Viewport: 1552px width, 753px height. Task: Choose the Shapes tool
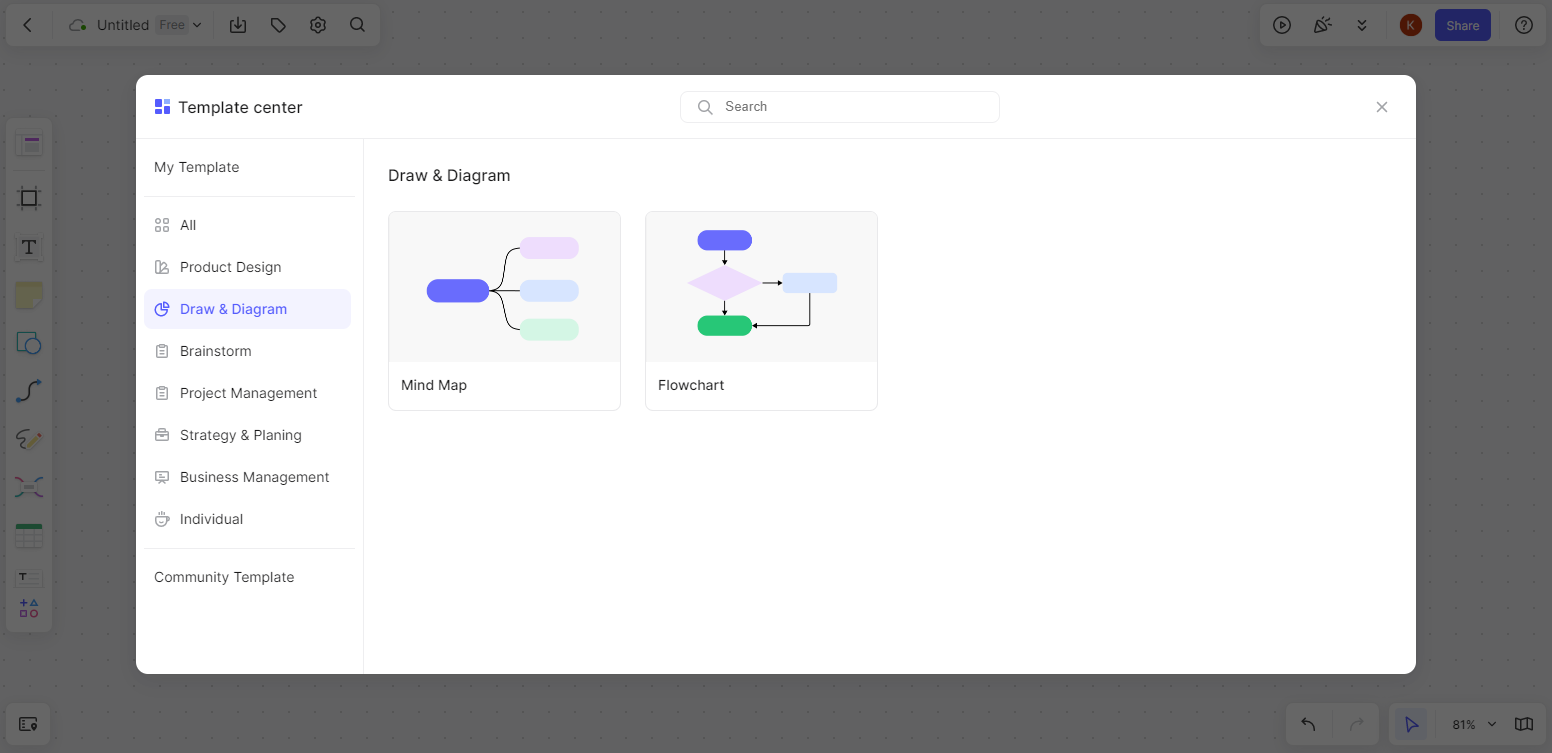[x=29, y=343]
